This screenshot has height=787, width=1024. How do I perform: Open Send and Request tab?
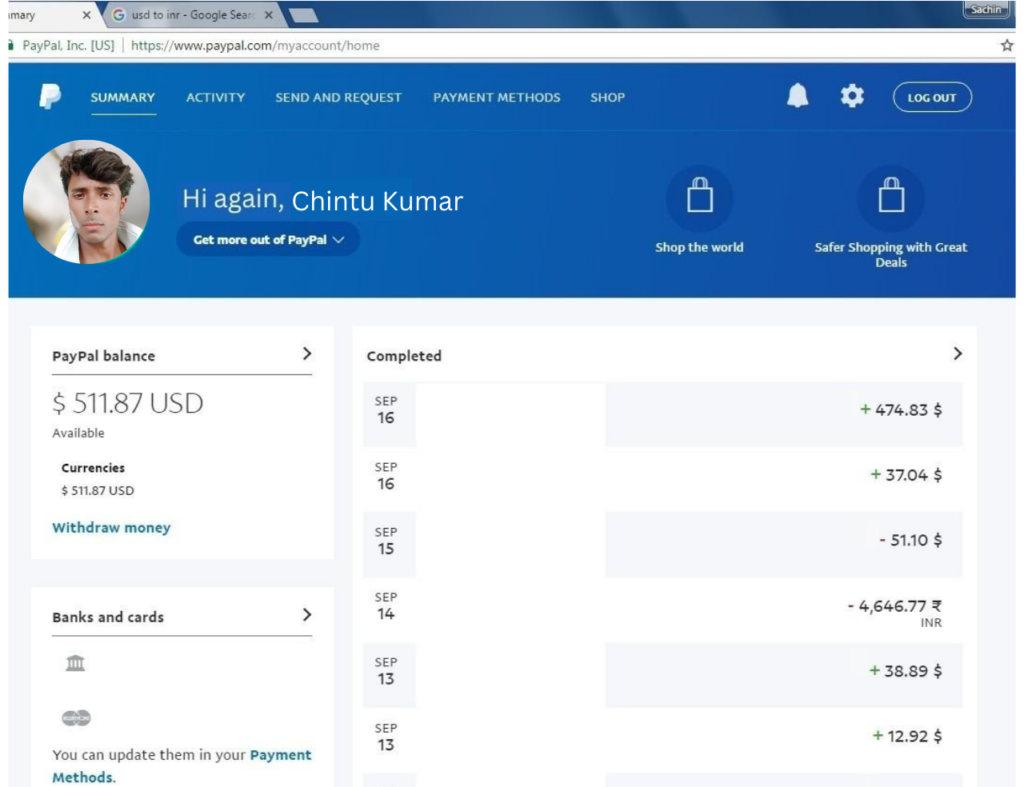point(338,97)
